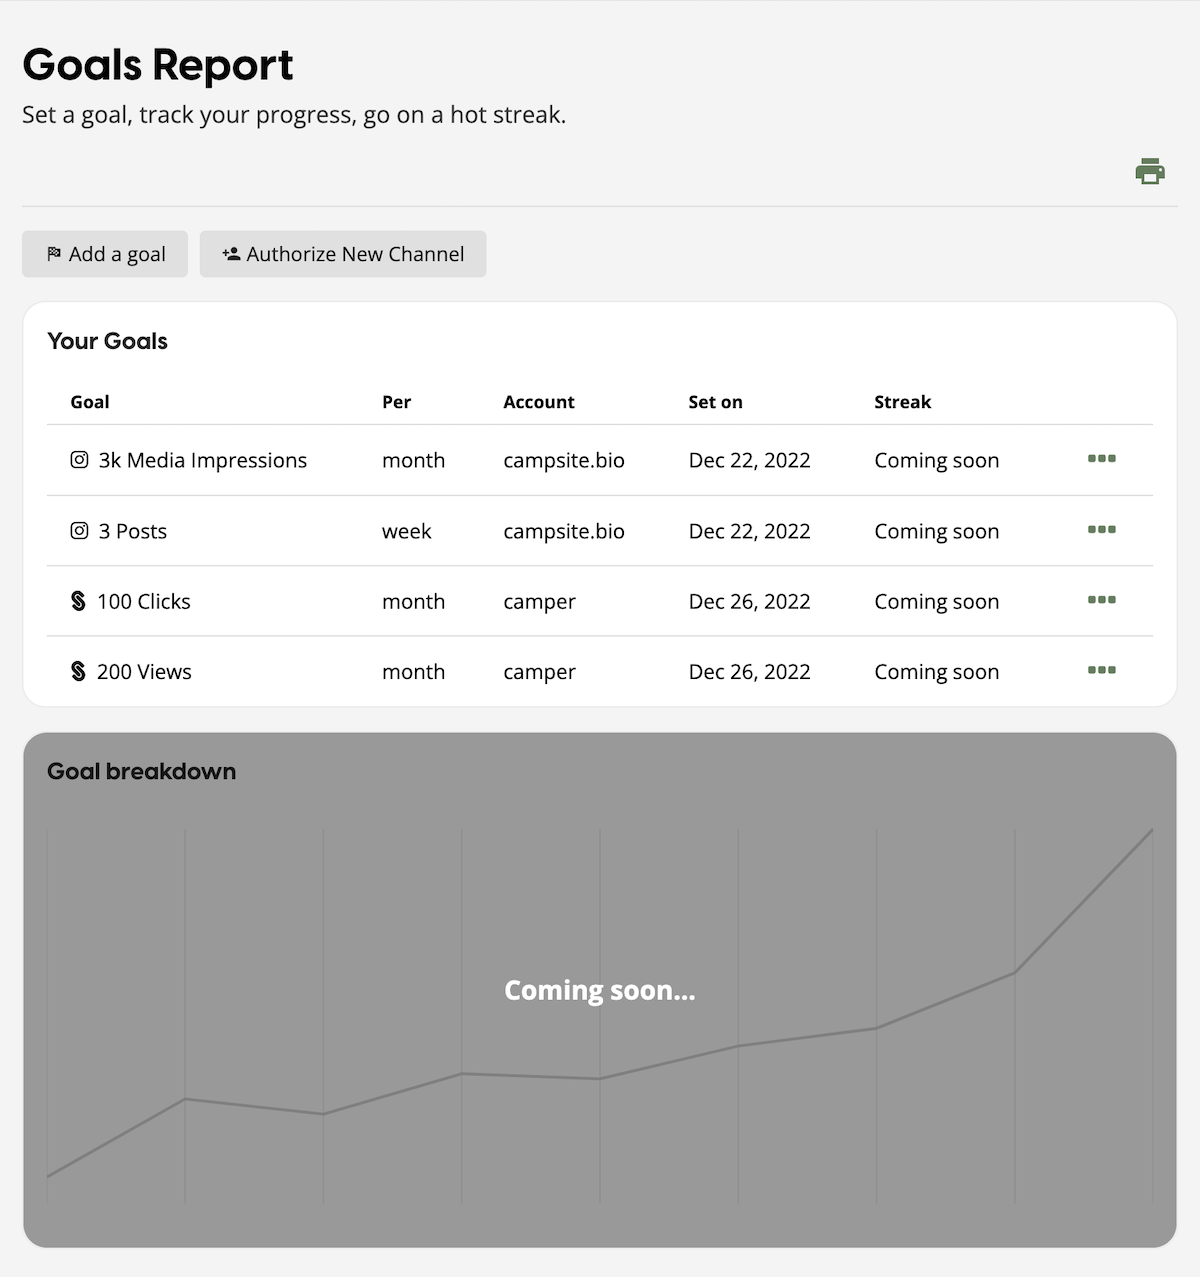Click the Goal column header
This screenshot has width=1200, height=1277.
click(89, 402)
